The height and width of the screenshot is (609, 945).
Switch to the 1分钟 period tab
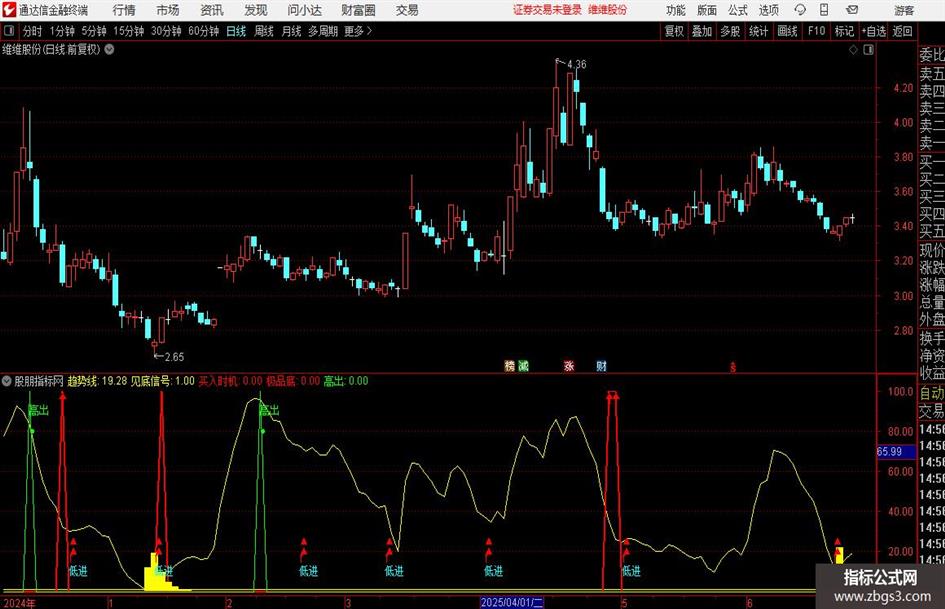coord(62,31)
